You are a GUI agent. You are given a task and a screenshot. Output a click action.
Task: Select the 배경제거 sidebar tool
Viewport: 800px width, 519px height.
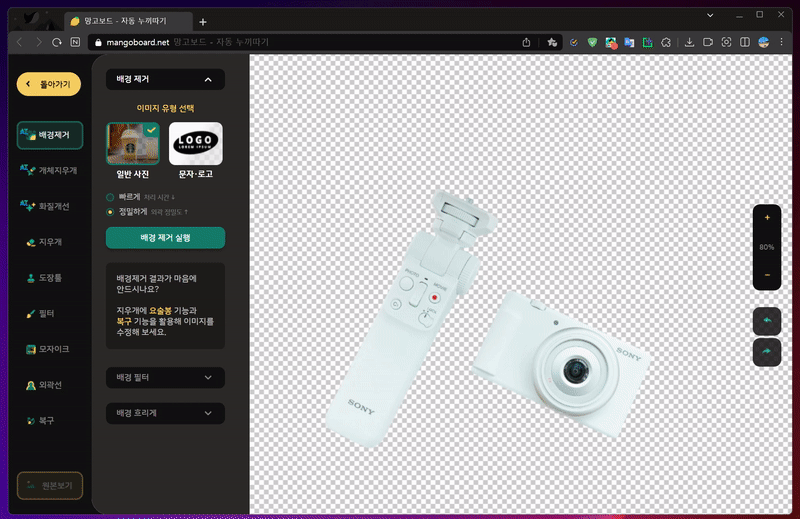pyautogui.click(x=49, y=135)
